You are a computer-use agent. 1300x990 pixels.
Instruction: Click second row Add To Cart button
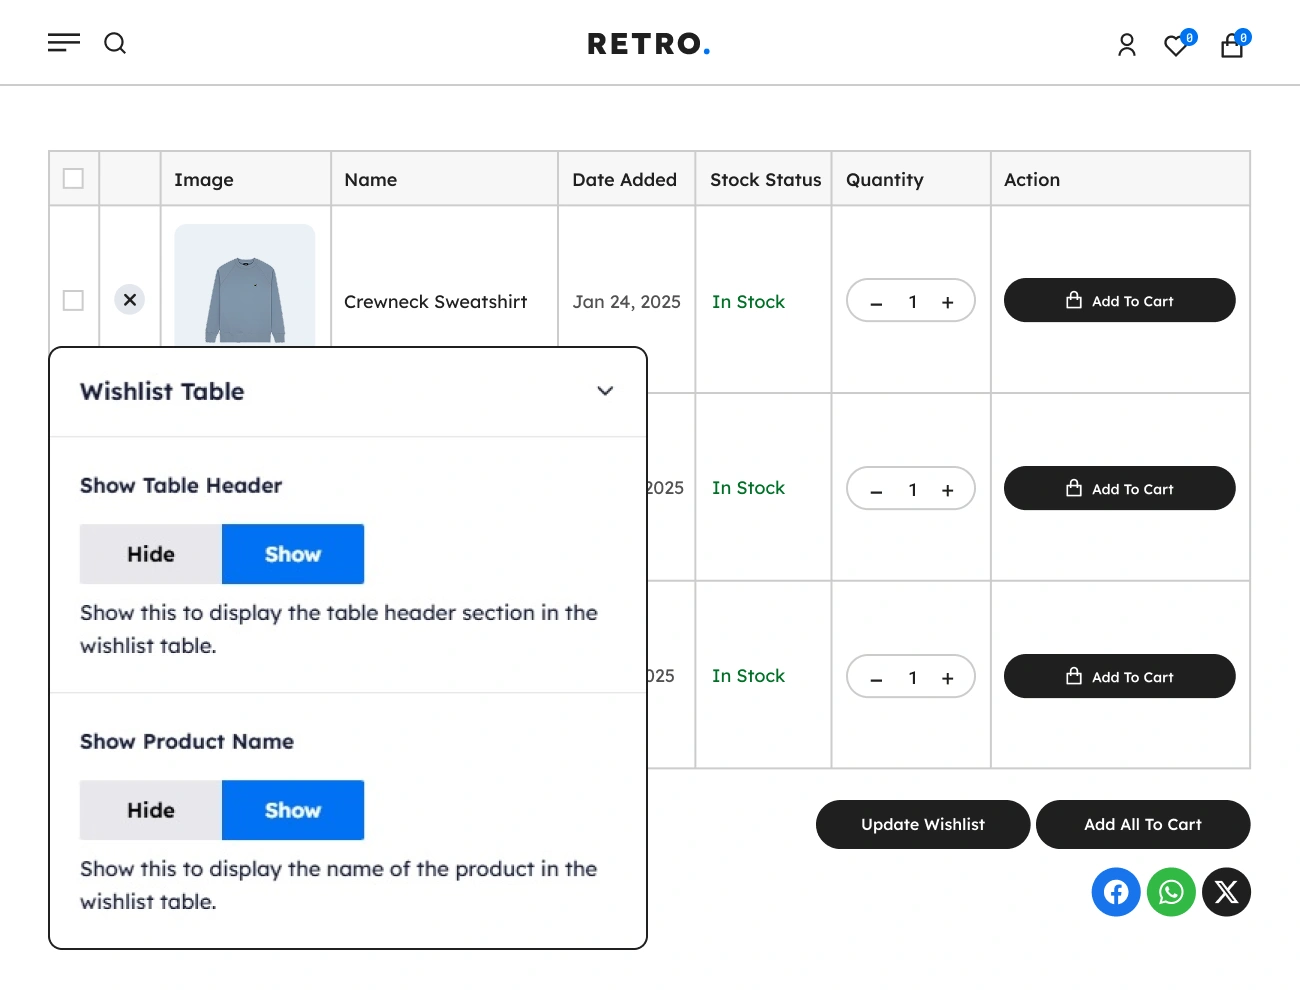tap(1120, 488)
